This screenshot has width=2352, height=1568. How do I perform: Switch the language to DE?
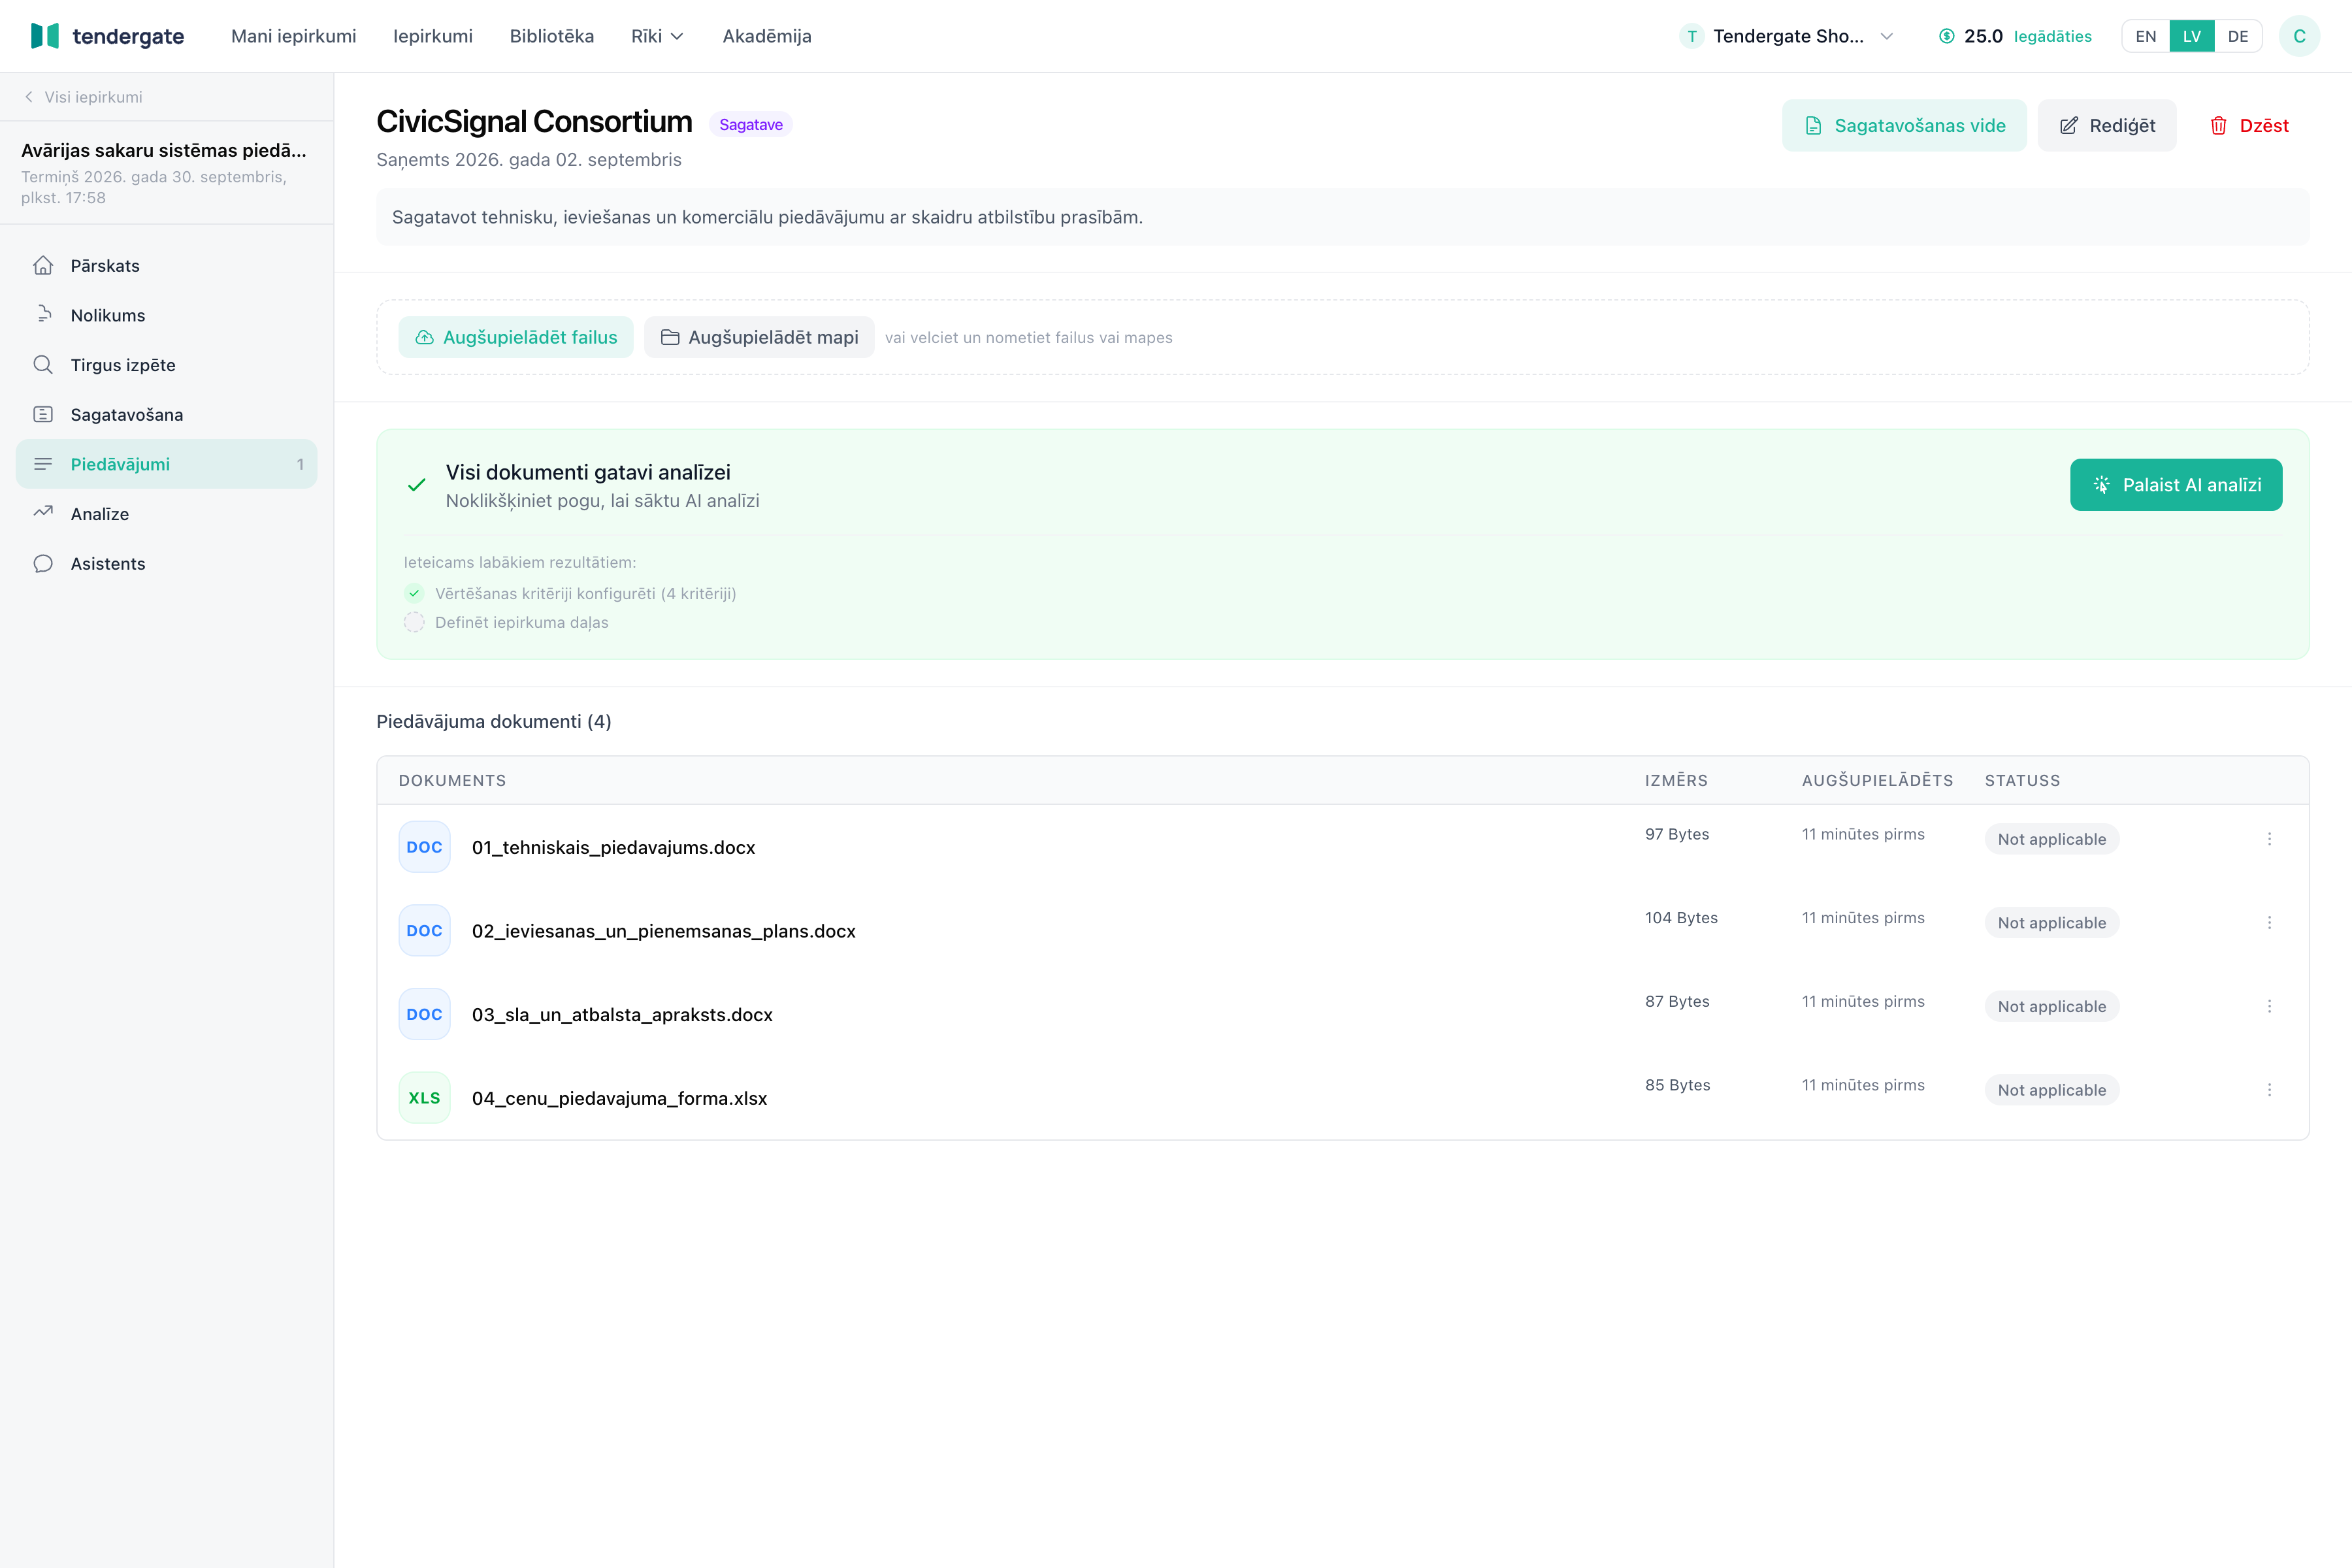2238,36
